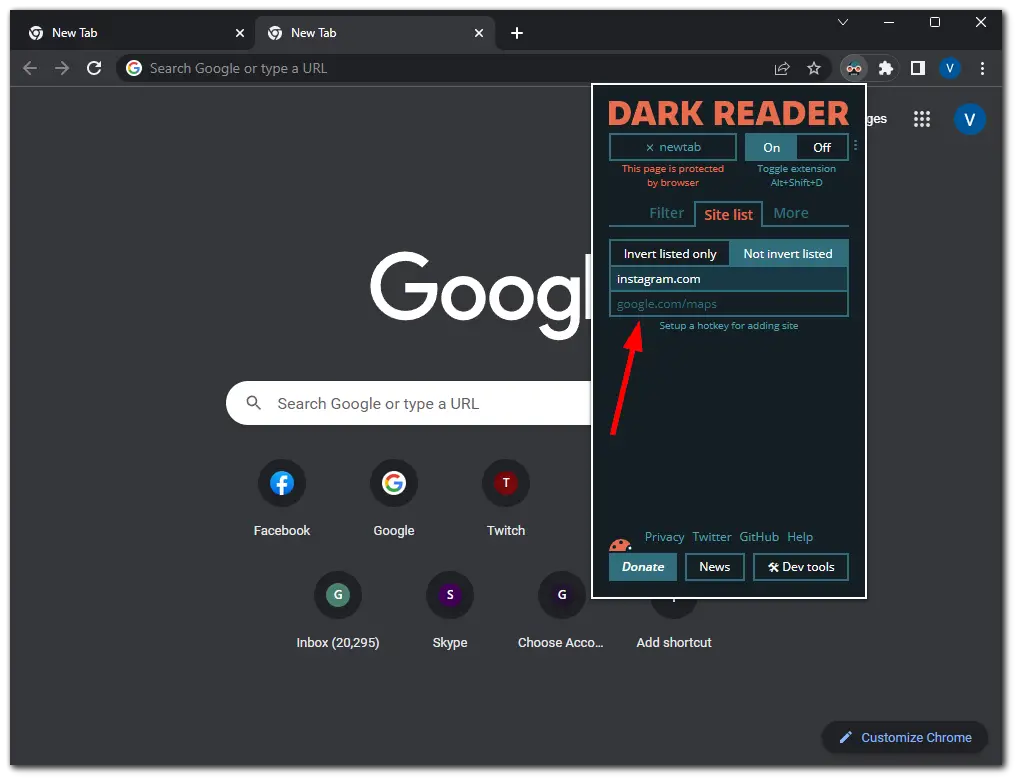
Task: Click Setup a hotkey for adding site
Action: [729, 326]
